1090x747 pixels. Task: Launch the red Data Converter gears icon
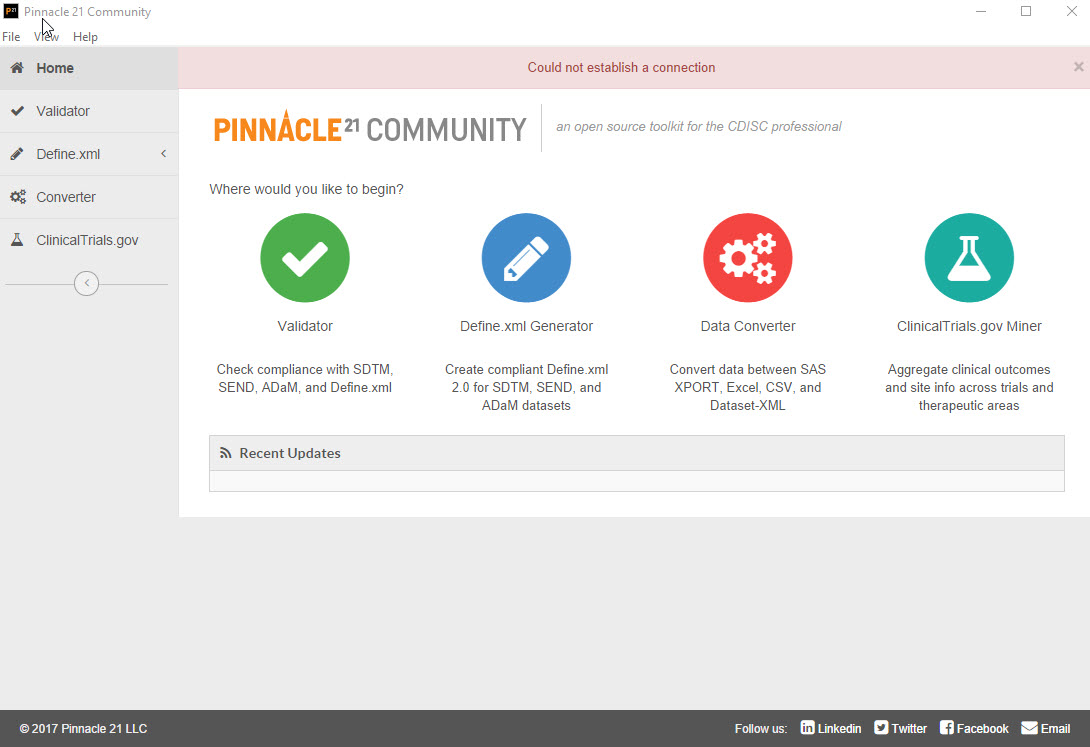(747, 258)
